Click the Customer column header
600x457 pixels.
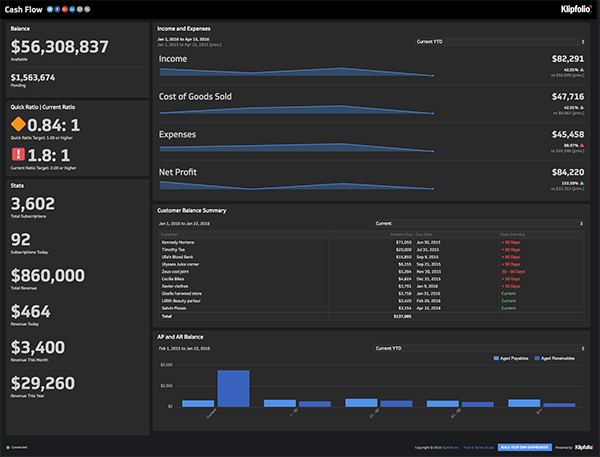[170, 235]
